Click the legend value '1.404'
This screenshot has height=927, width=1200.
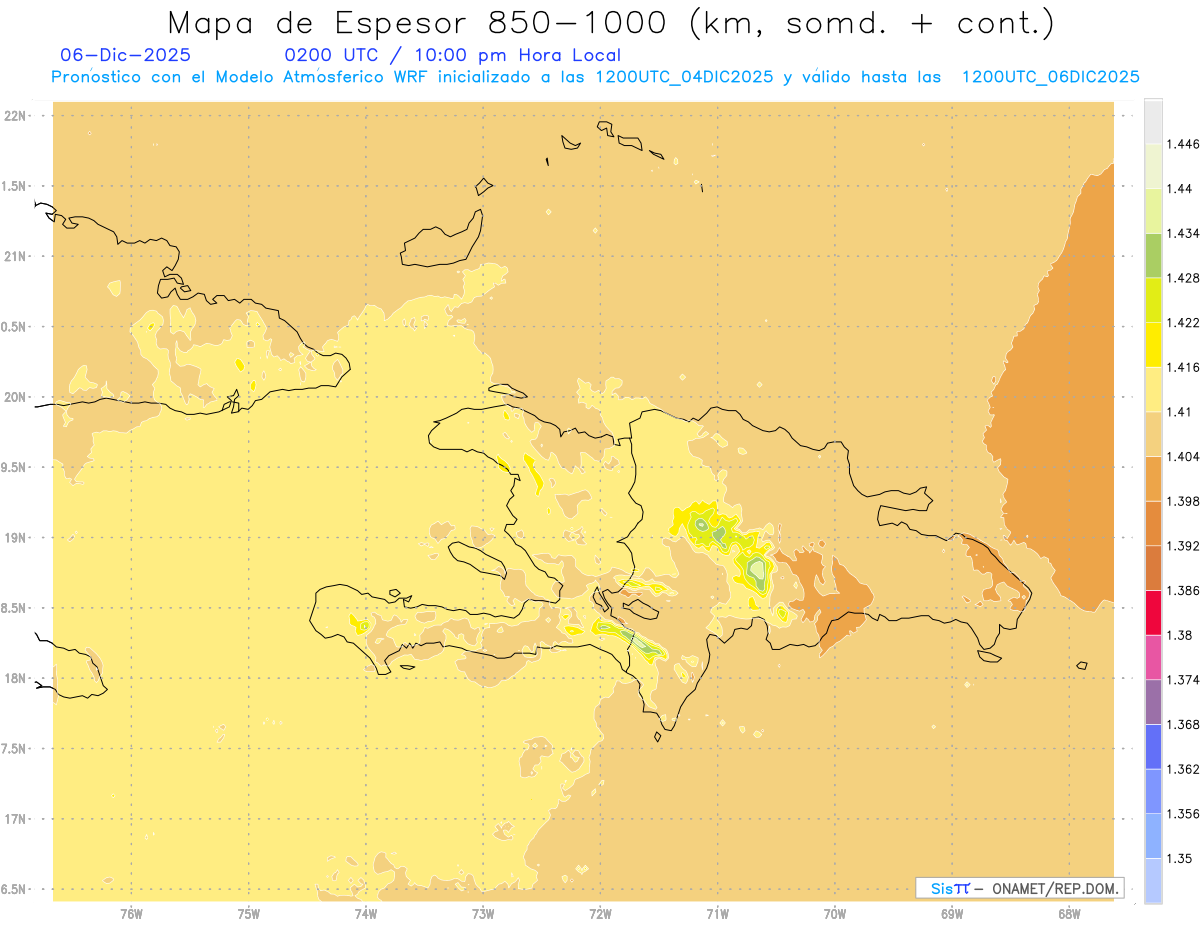tap(1183, 457)
